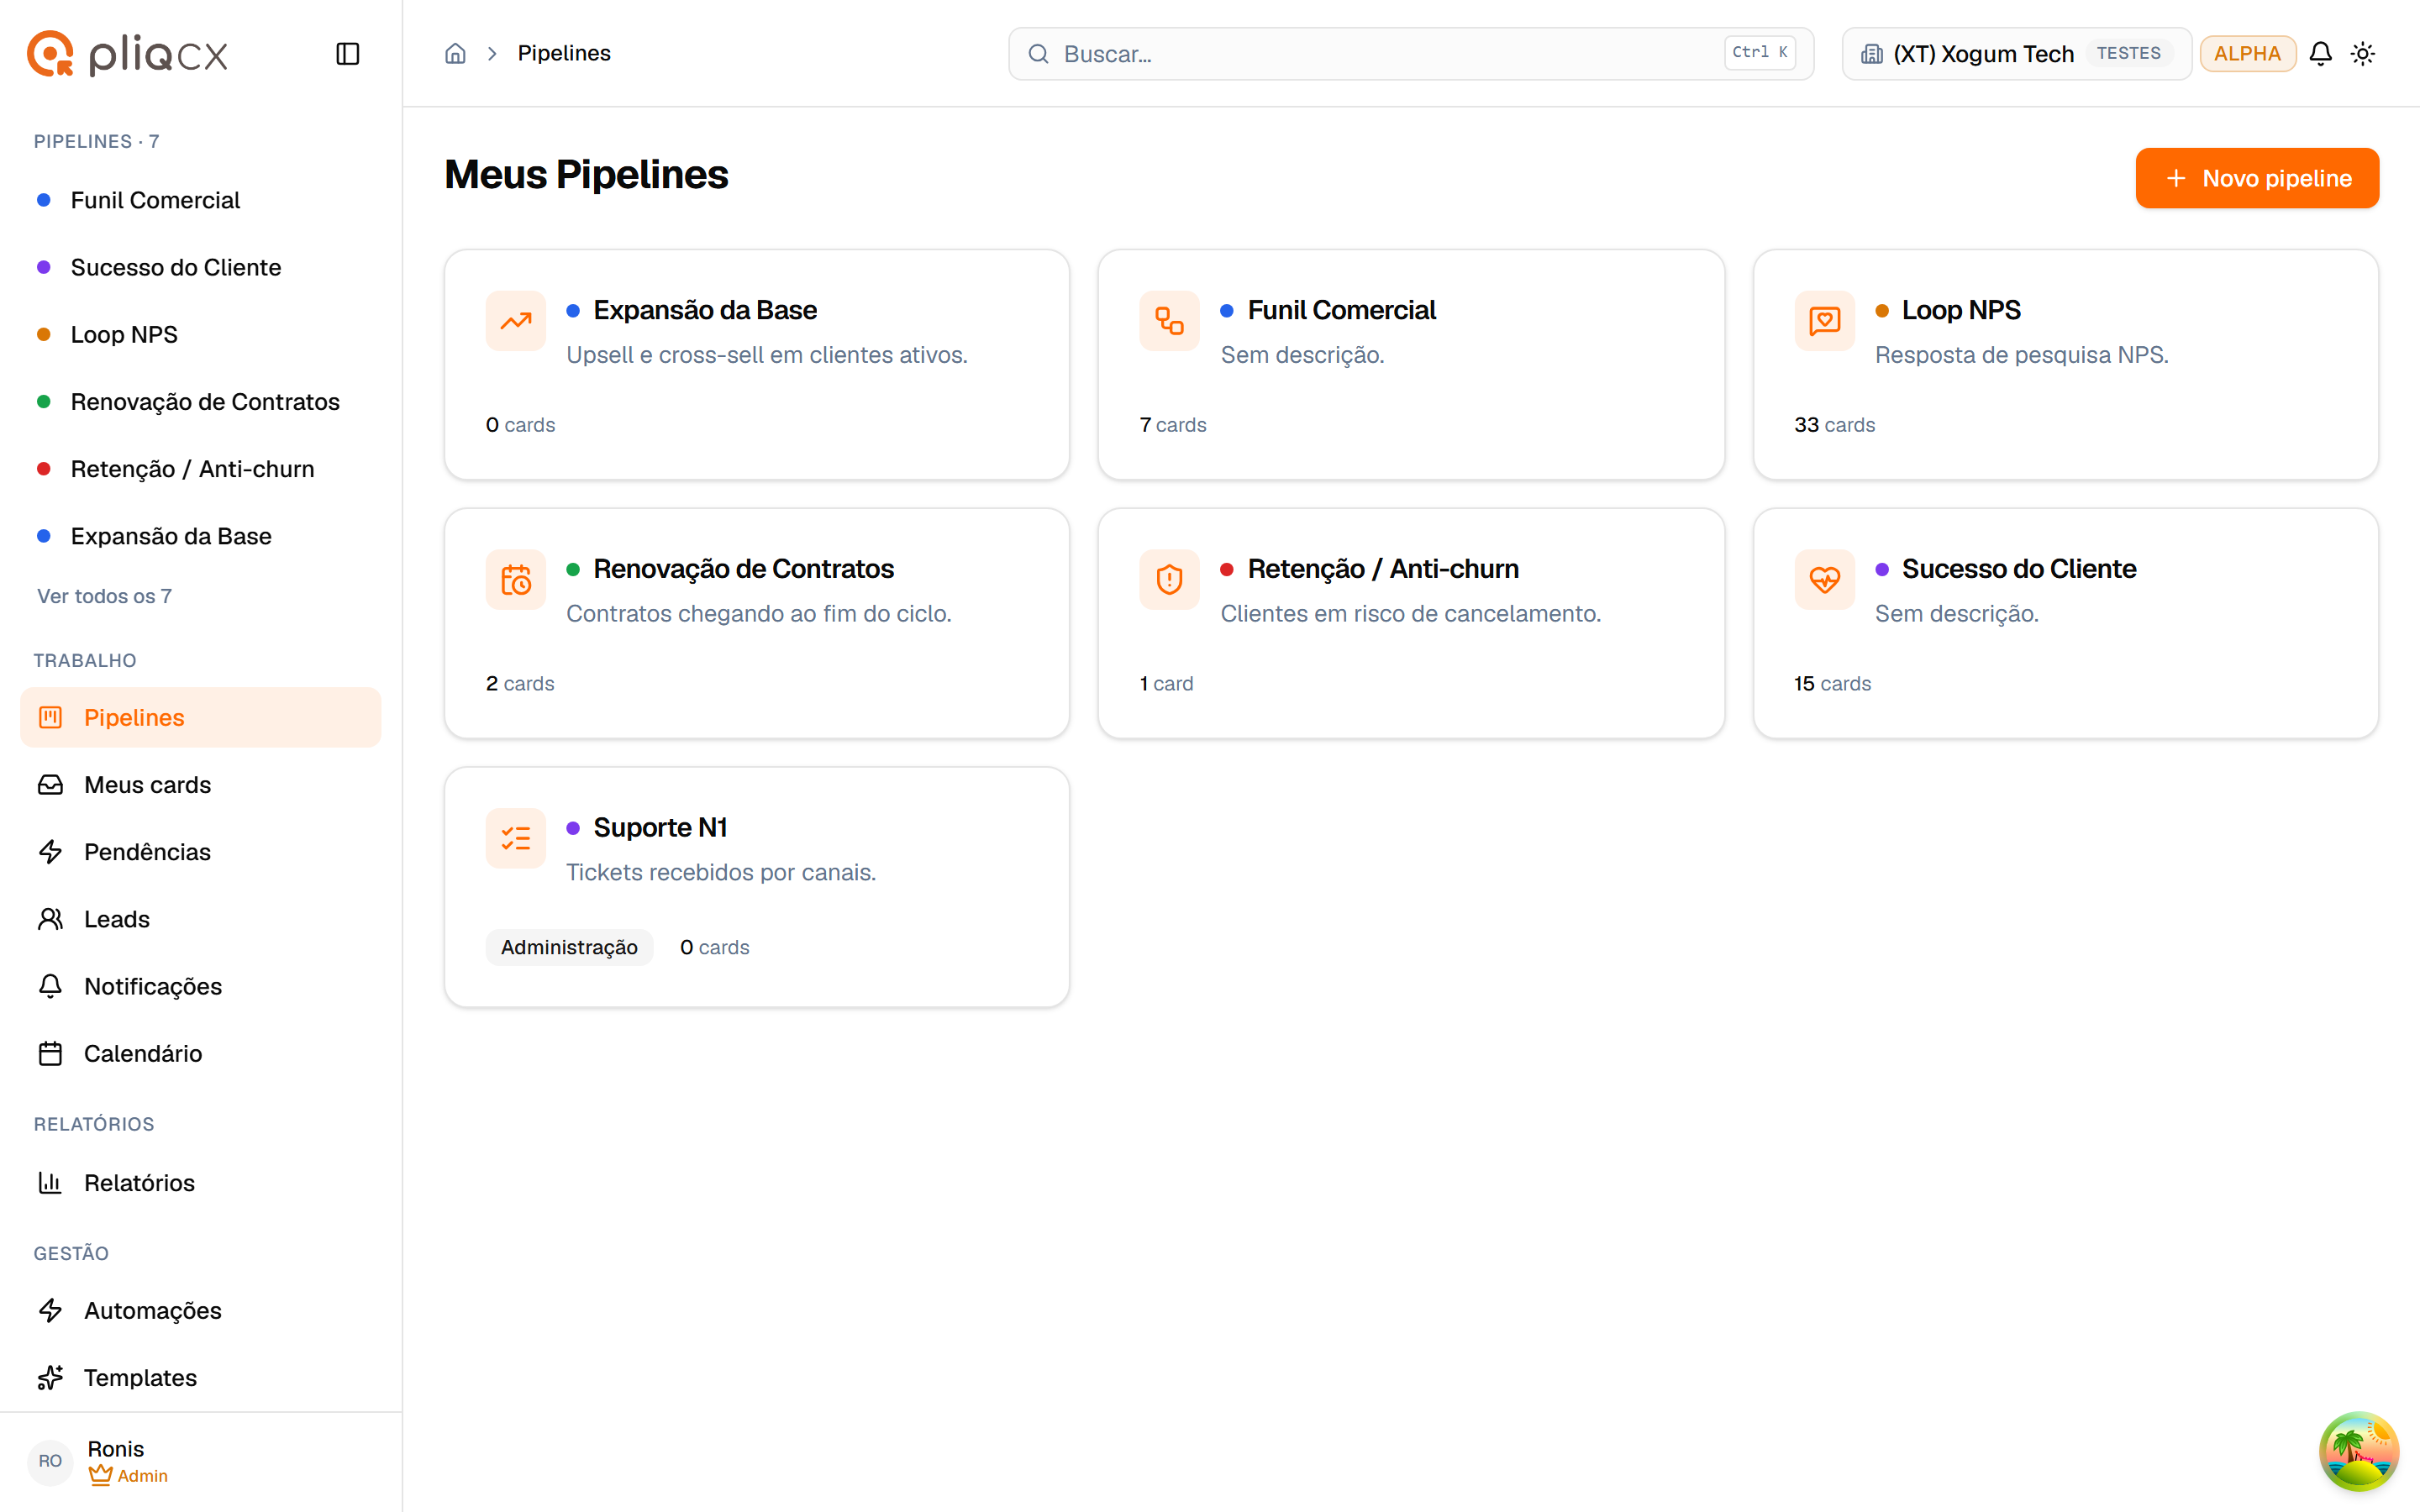Toggle light/dark theme sun icon
The height and width of the screenshot is (1512, 2420).
pyautogui.click(x=2363, y=54)
